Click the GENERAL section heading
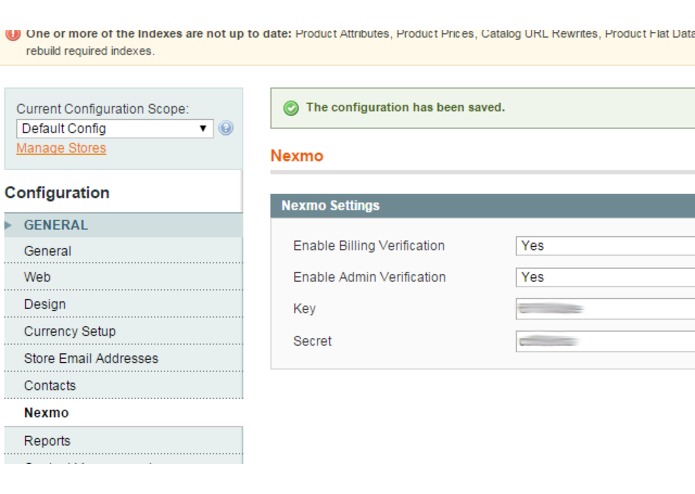The height and width of the screenshot is (494, 695). coord(56,225)
